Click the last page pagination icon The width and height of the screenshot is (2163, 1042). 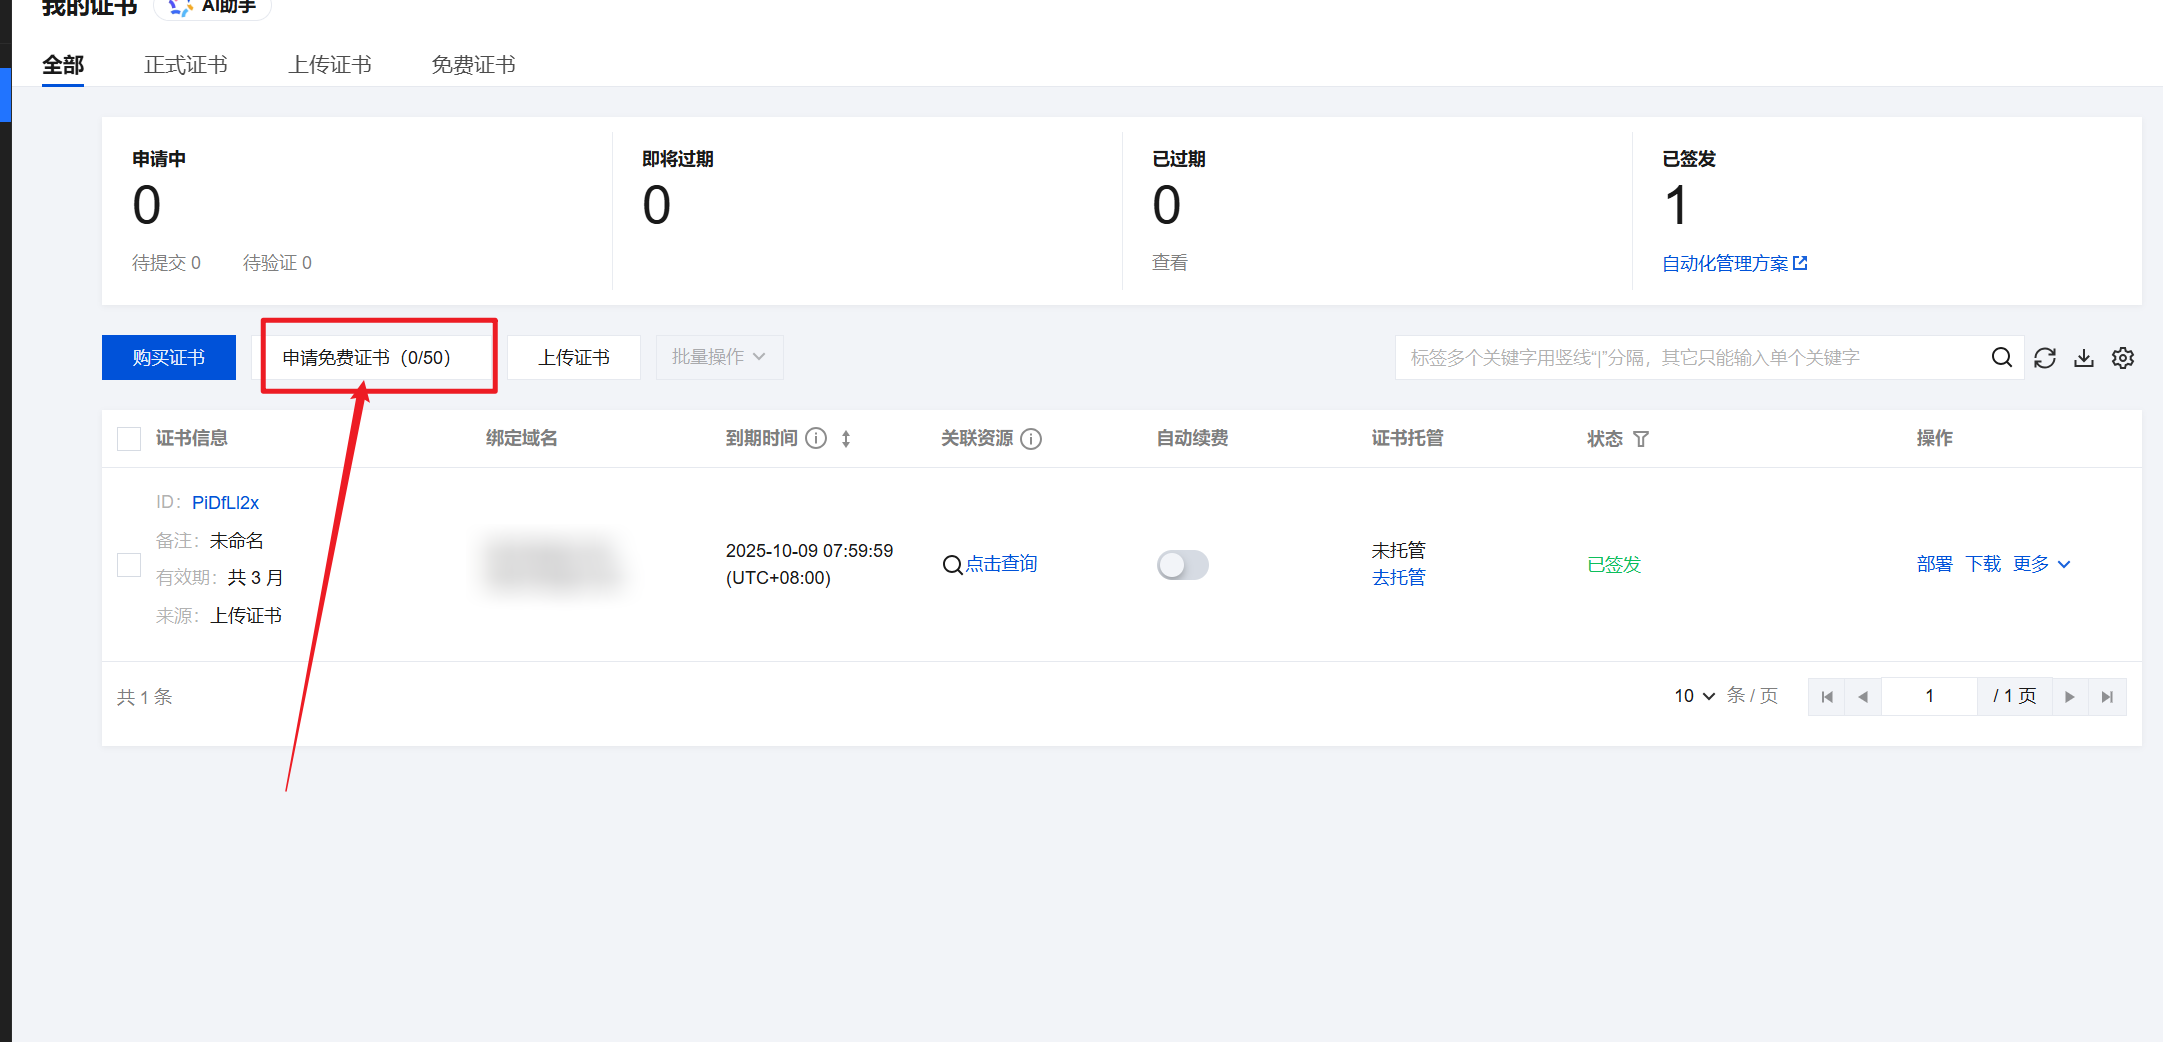coord(2108,696)
